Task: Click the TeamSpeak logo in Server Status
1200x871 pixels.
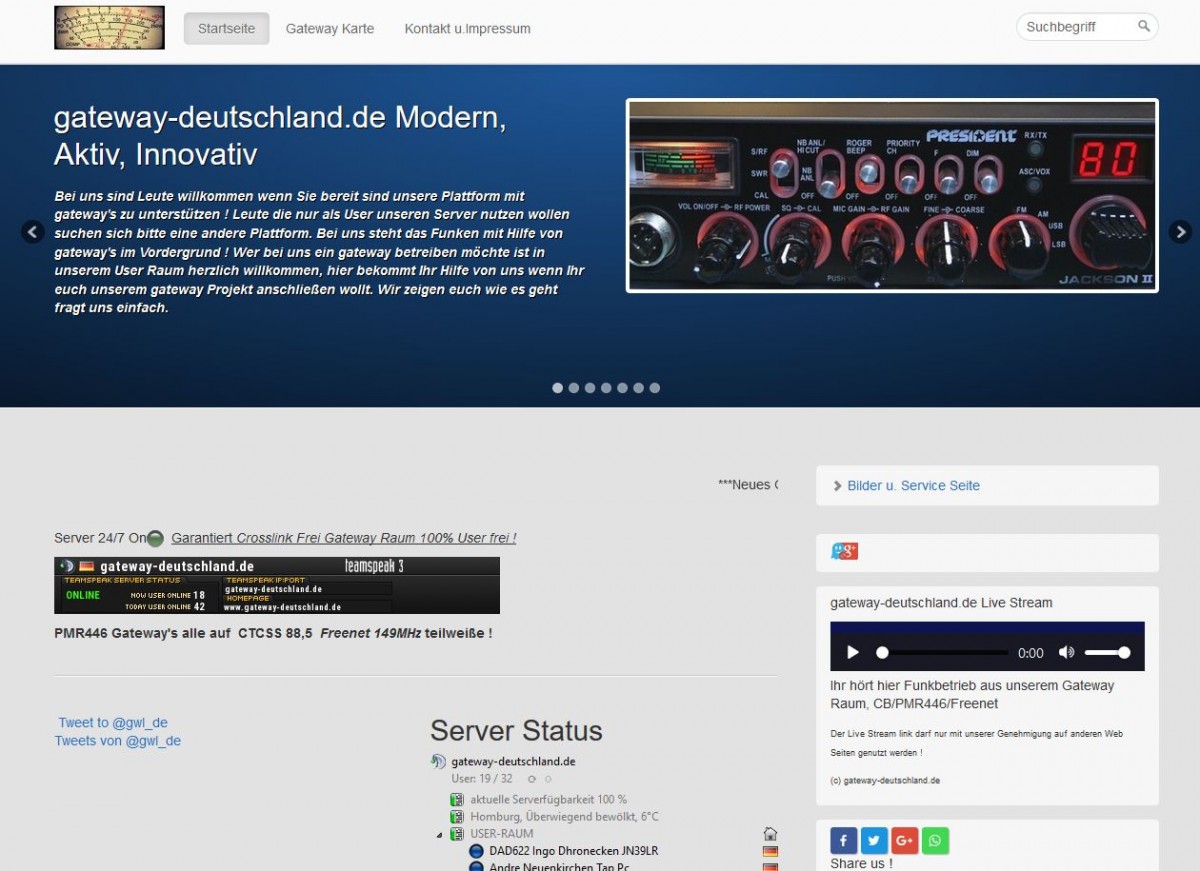Action: click(438, 762)
